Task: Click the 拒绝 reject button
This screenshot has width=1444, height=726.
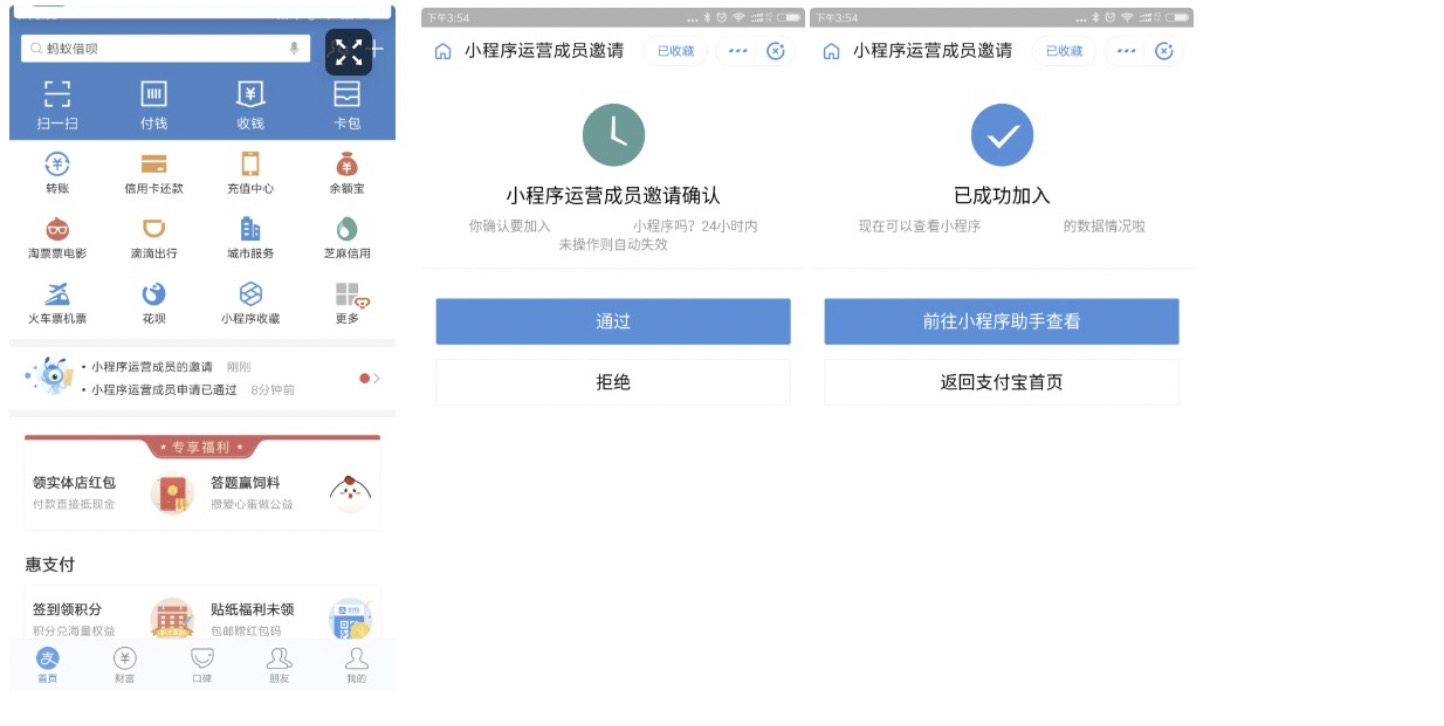Action: [613, 382]
